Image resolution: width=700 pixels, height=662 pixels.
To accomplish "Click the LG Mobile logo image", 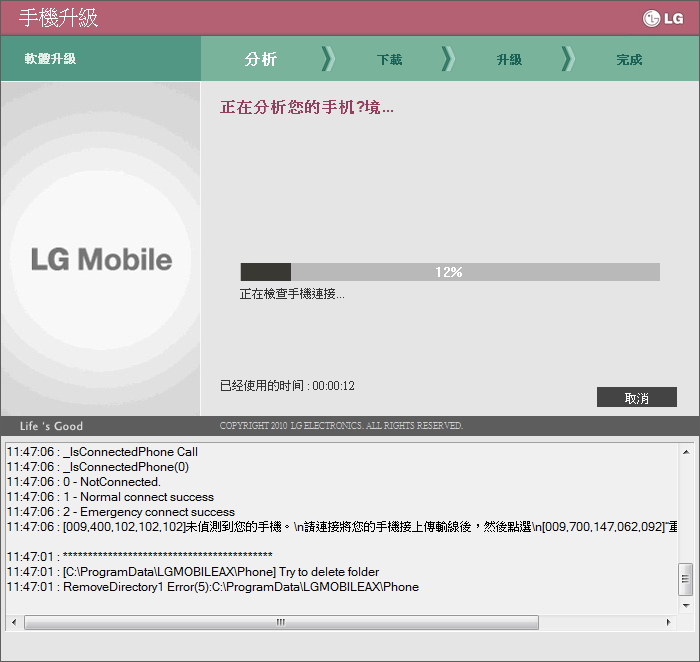I will click(101, 259).
